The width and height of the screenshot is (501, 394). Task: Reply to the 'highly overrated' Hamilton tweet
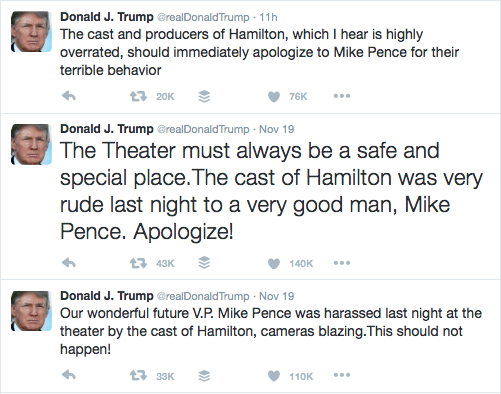tap(69, 96)
